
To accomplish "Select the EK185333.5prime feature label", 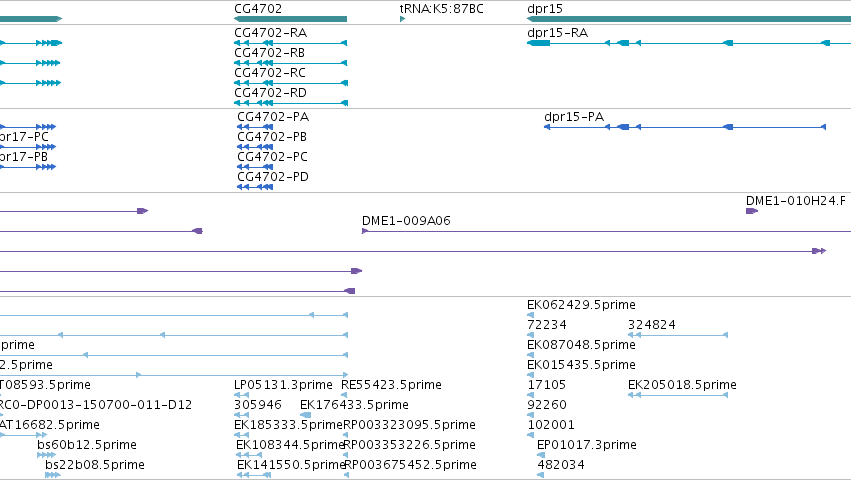I will pos(288,425).
